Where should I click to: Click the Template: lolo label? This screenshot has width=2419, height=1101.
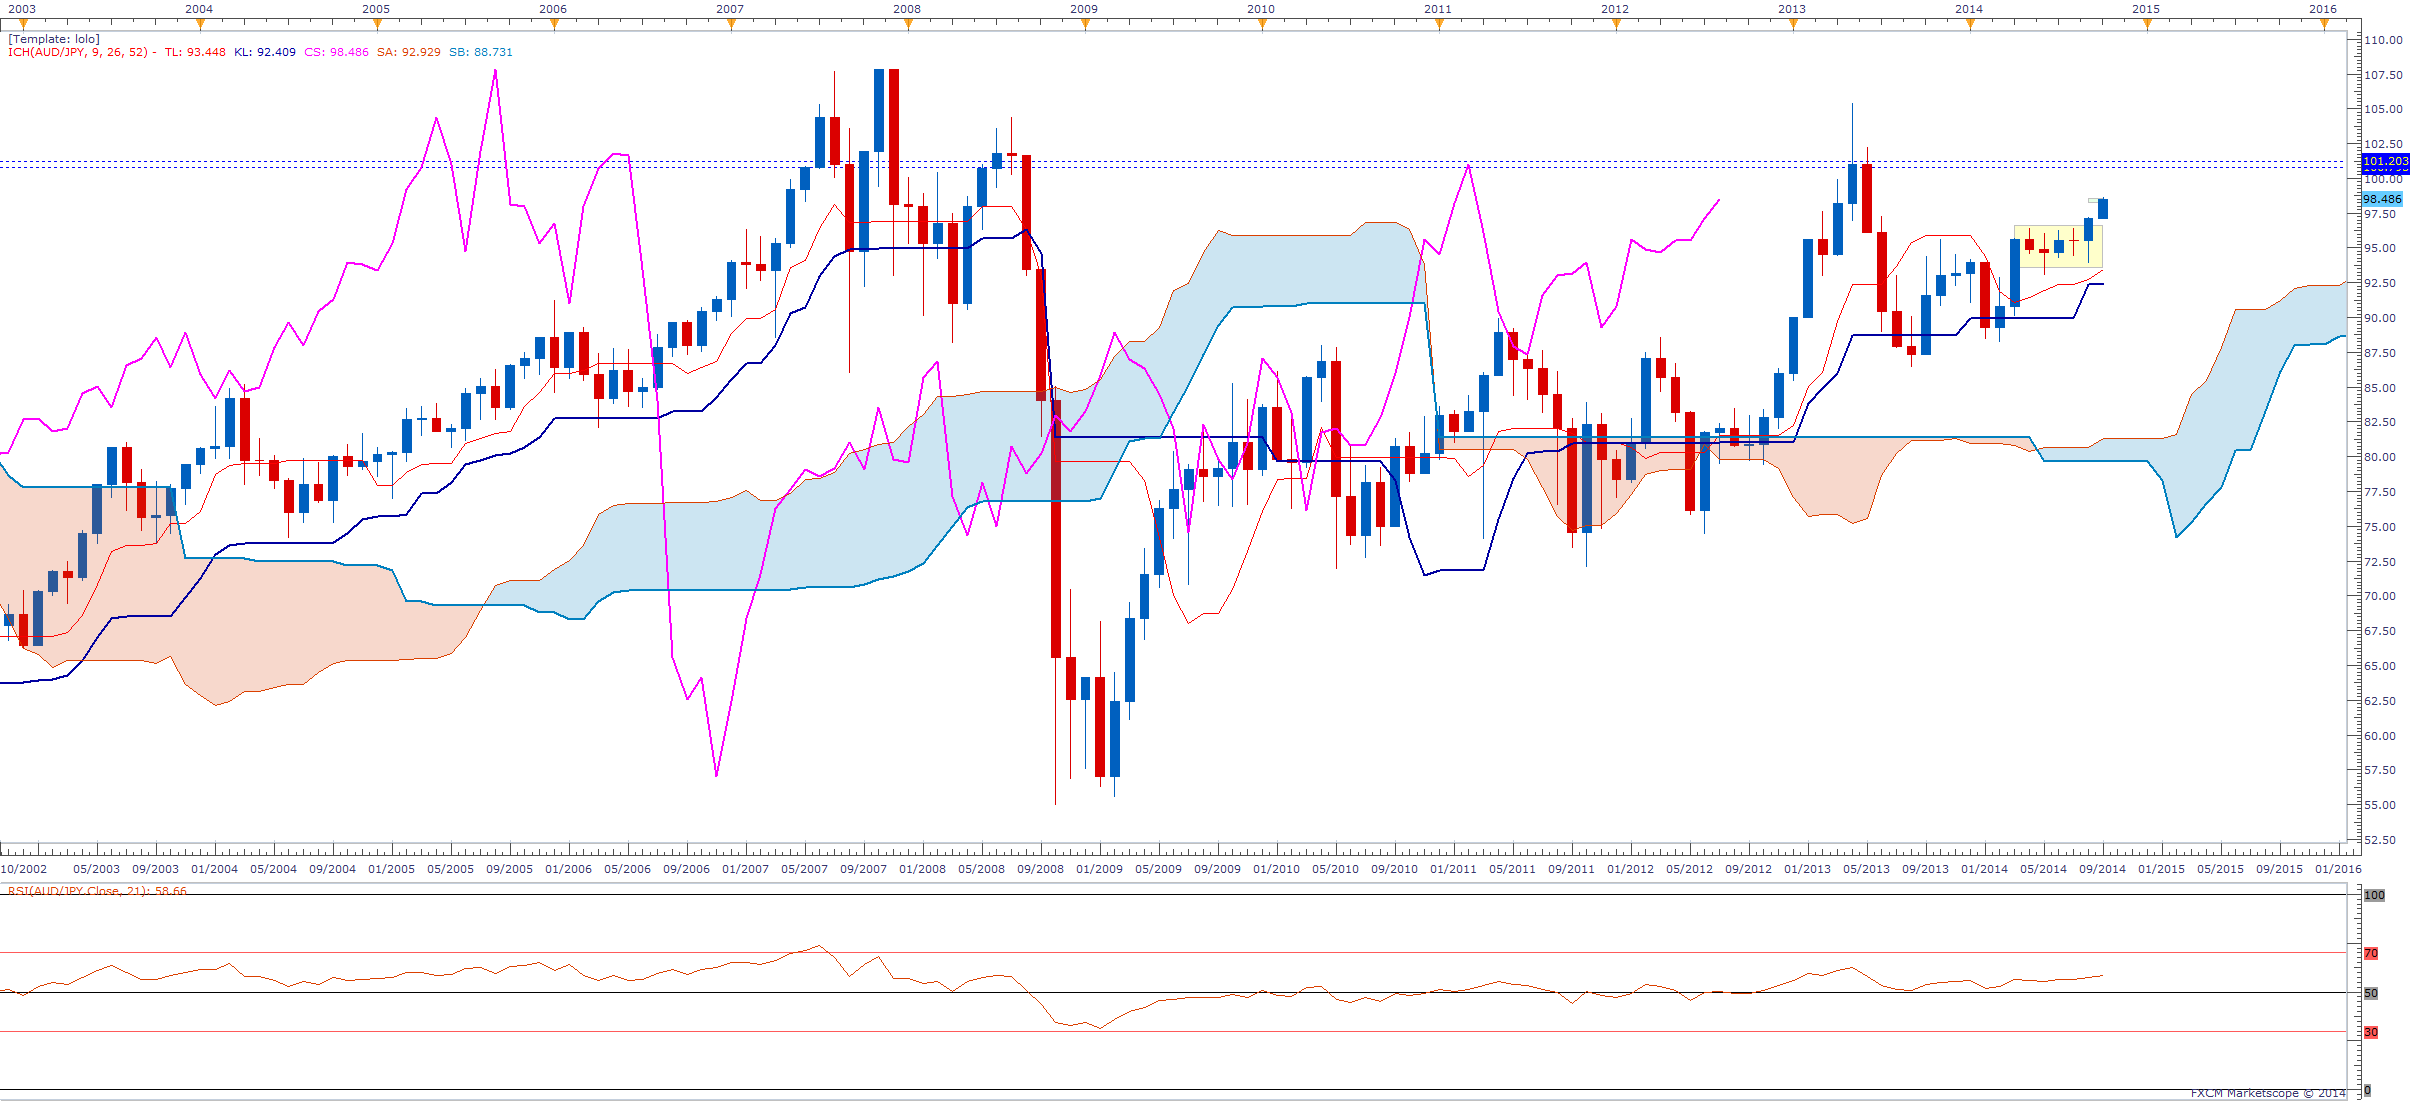tap(54, 39)
